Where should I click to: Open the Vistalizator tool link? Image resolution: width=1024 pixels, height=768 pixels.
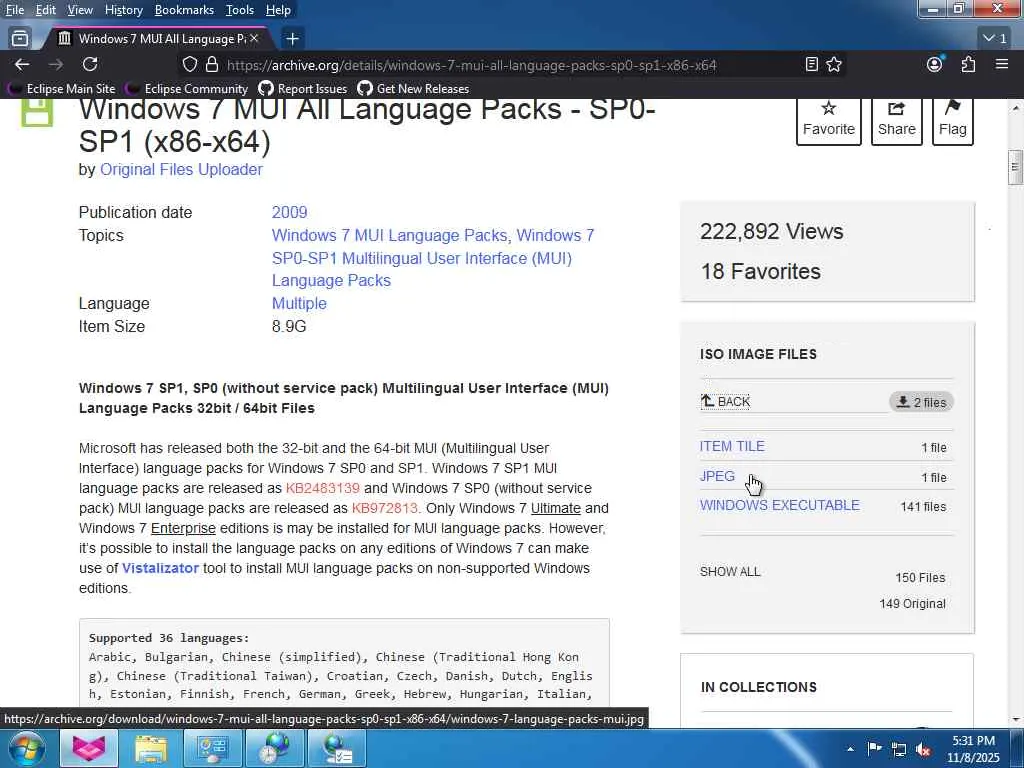coord(160,568)
